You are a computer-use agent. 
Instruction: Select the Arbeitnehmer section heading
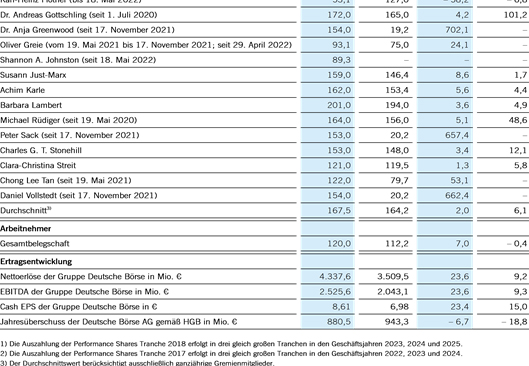[x=26, y=229]
